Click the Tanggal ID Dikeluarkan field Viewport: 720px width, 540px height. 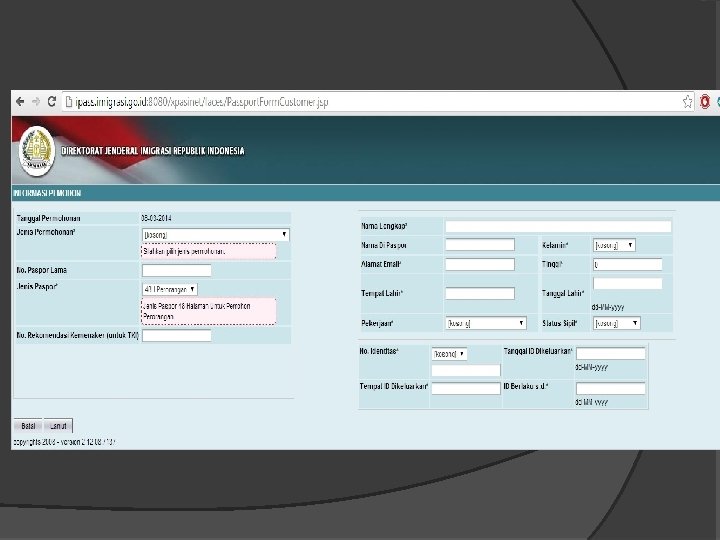[611, 353]
